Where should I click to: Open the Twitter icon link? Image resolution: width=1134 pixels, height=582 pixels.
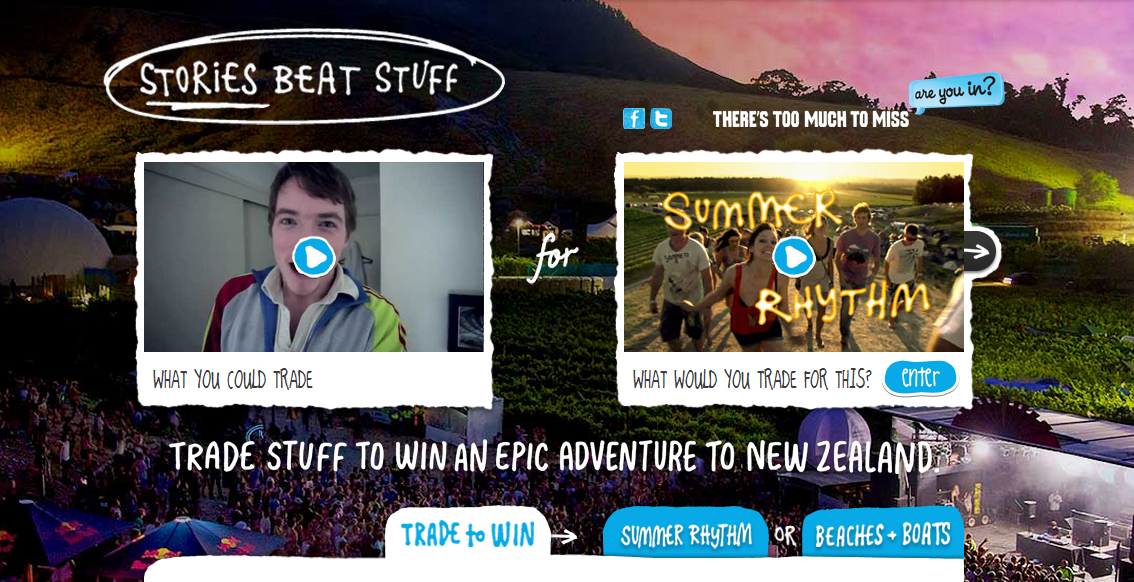pyautogui.click(x=661, y=119)
